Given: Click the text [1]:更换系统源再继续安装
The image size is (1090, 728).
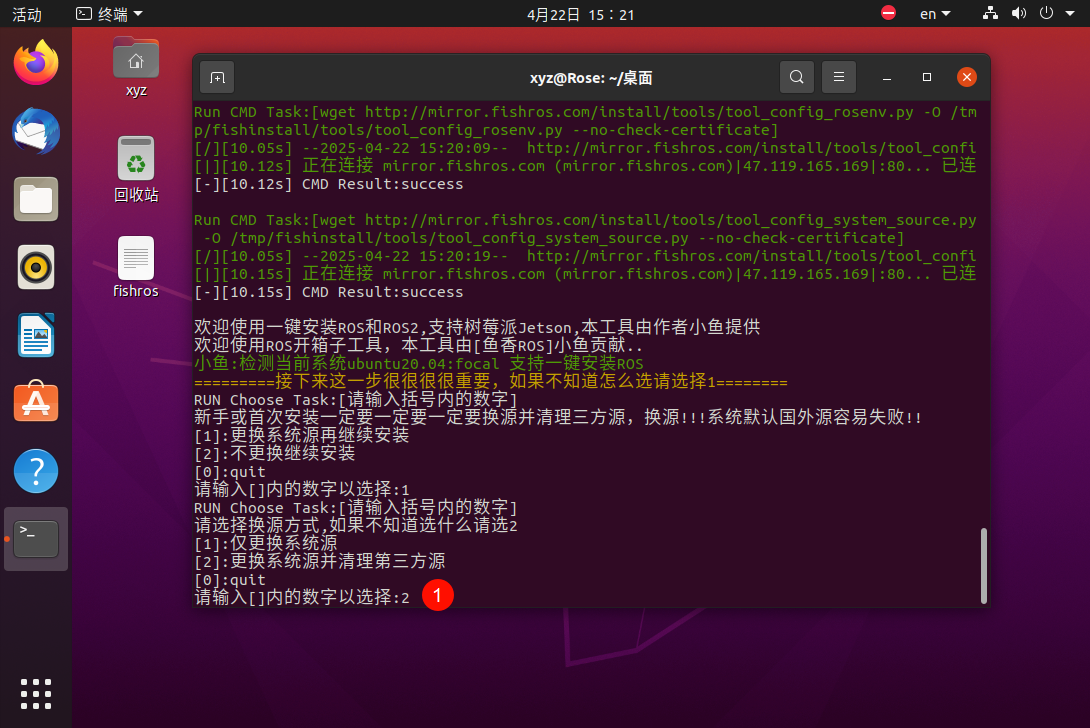Looking at the screenshot, I should (302, 435).
